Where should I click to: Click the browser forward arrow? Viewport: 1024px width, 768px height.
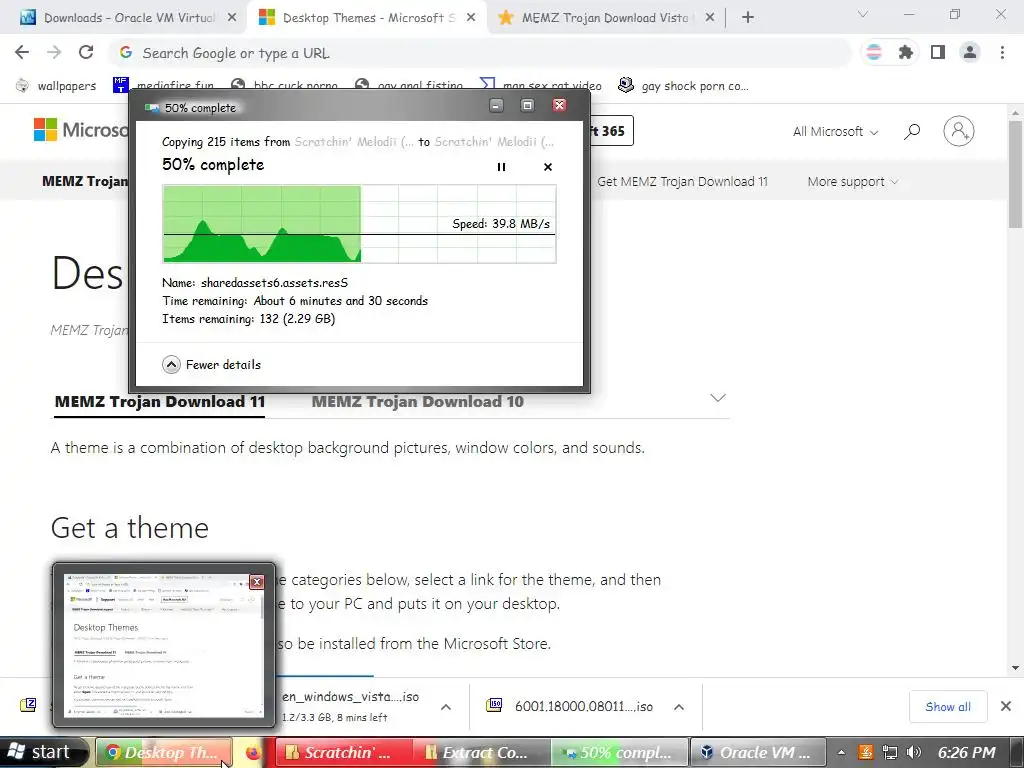tap(54, 52)
